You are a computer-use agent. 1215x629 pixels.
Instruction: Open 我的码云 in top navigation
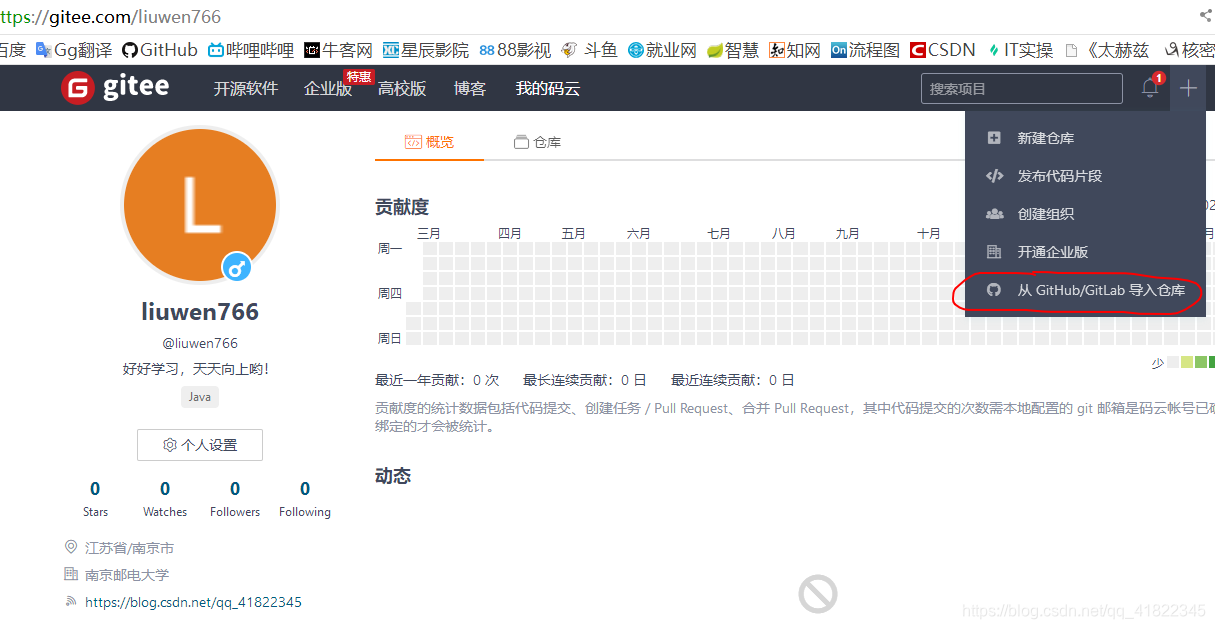547,89
